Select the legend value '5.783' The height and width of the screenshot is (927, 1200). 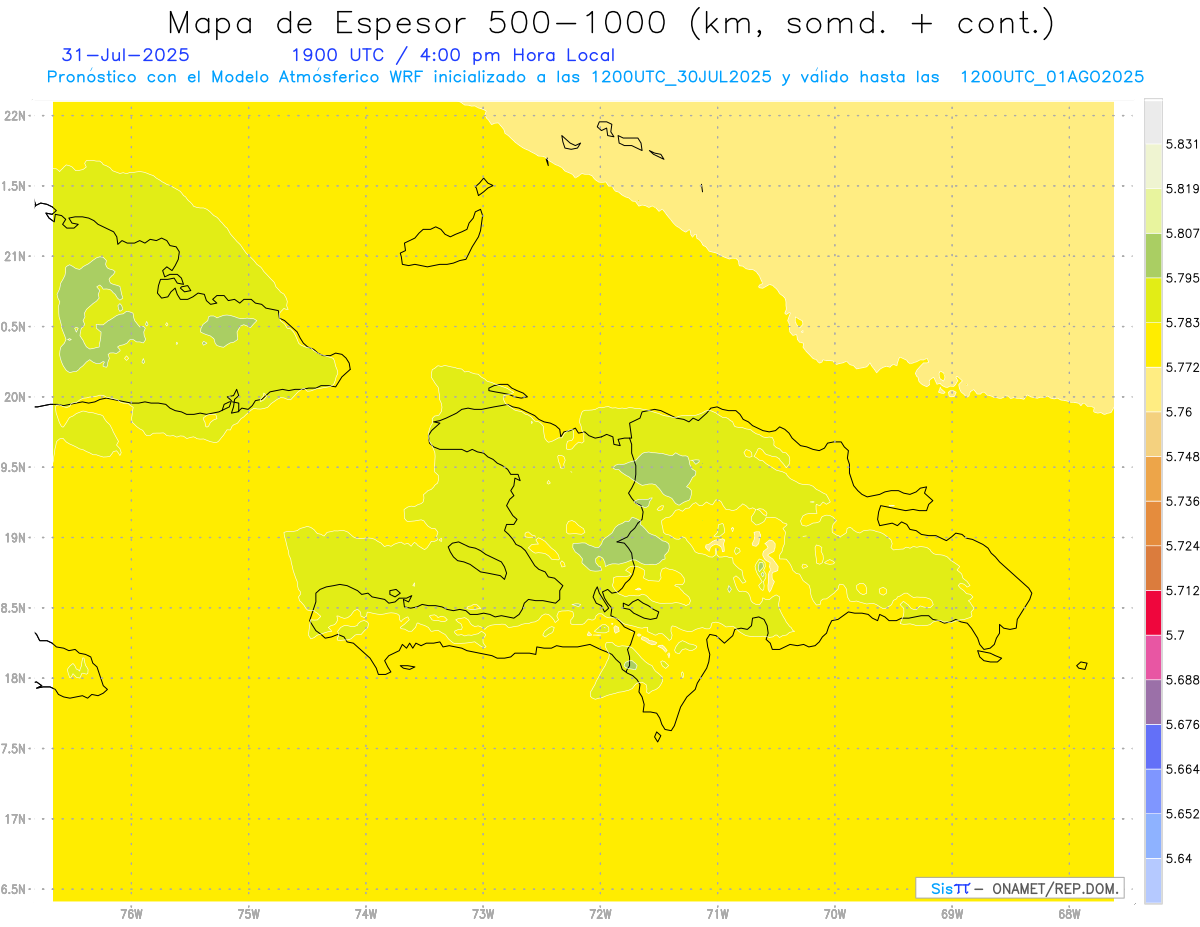[1183, 322]
